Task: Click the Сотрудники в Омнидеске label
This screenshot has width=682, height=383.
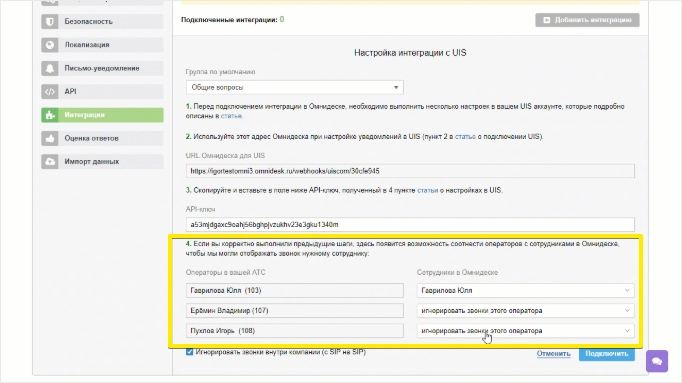Action: point(457,273)
